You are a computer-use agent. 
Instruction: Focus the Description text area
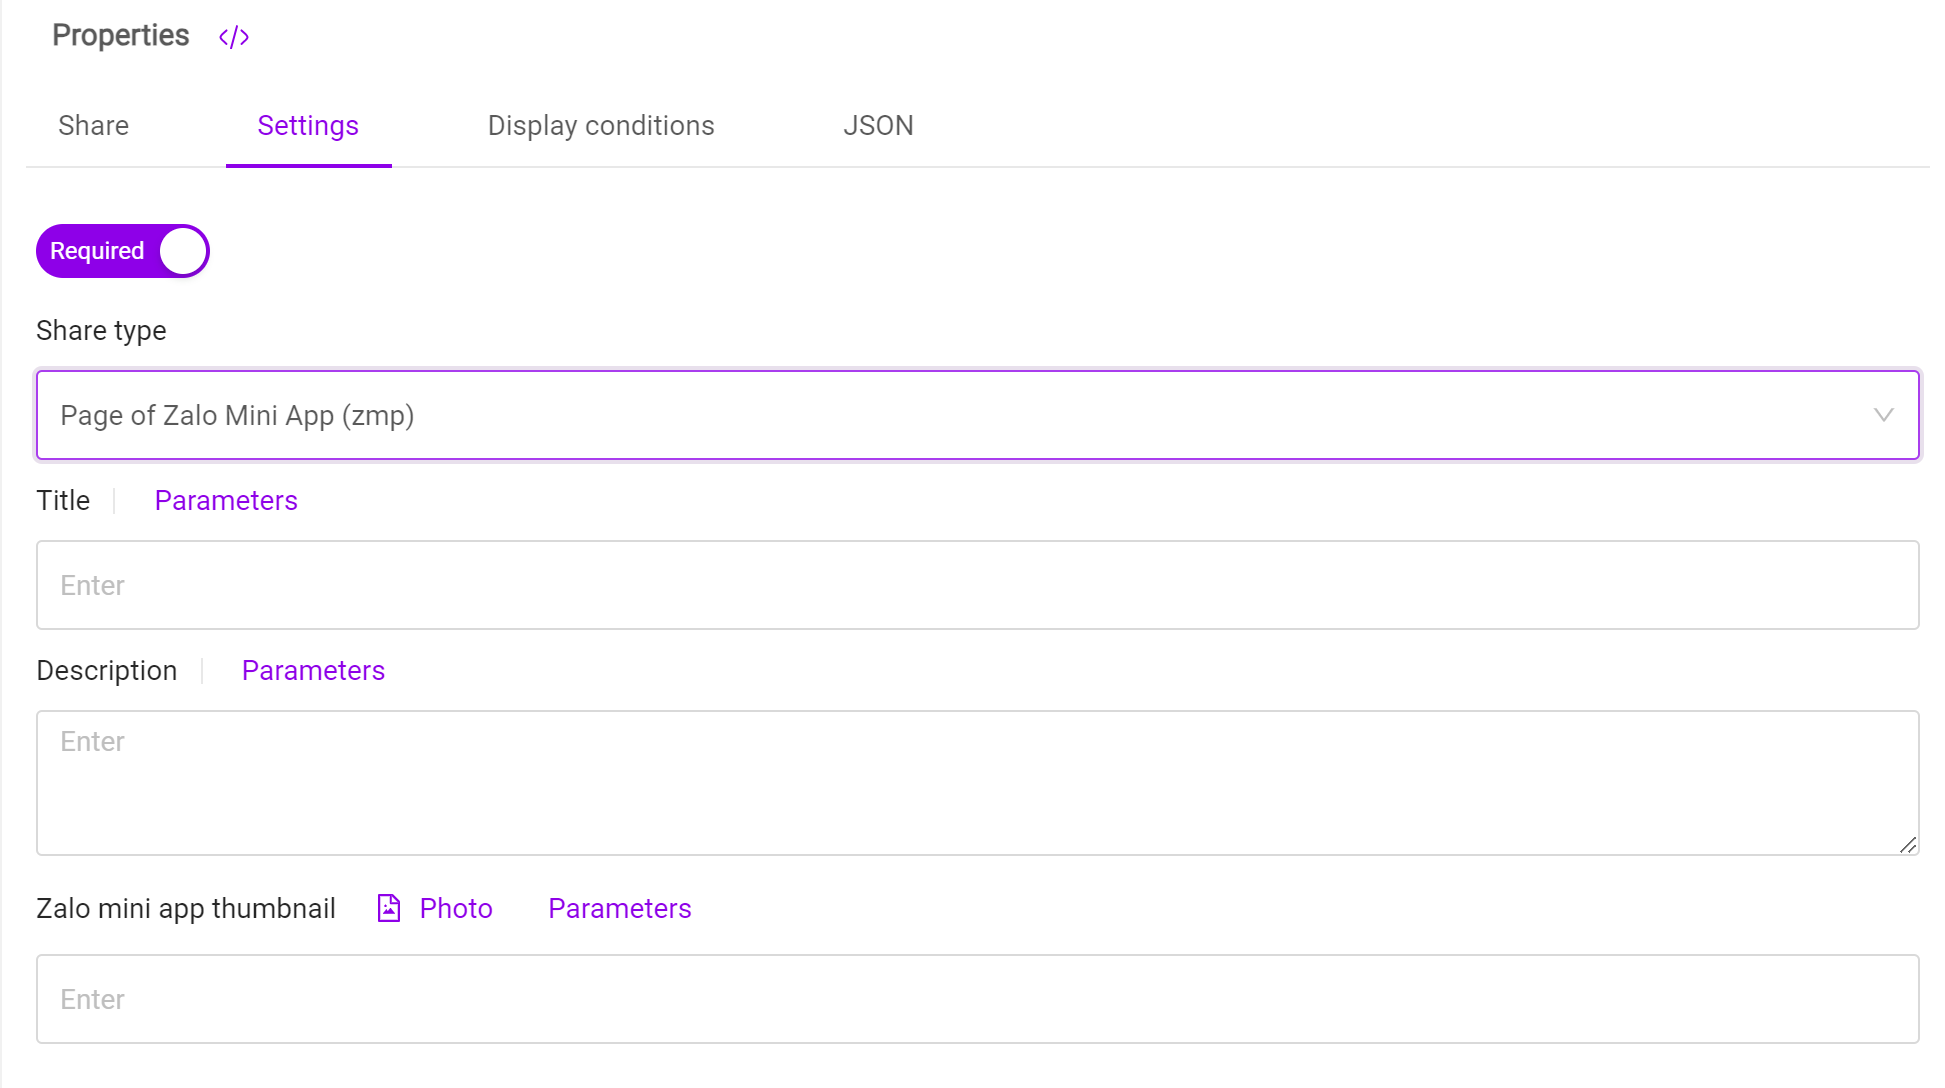pos(977,783)
